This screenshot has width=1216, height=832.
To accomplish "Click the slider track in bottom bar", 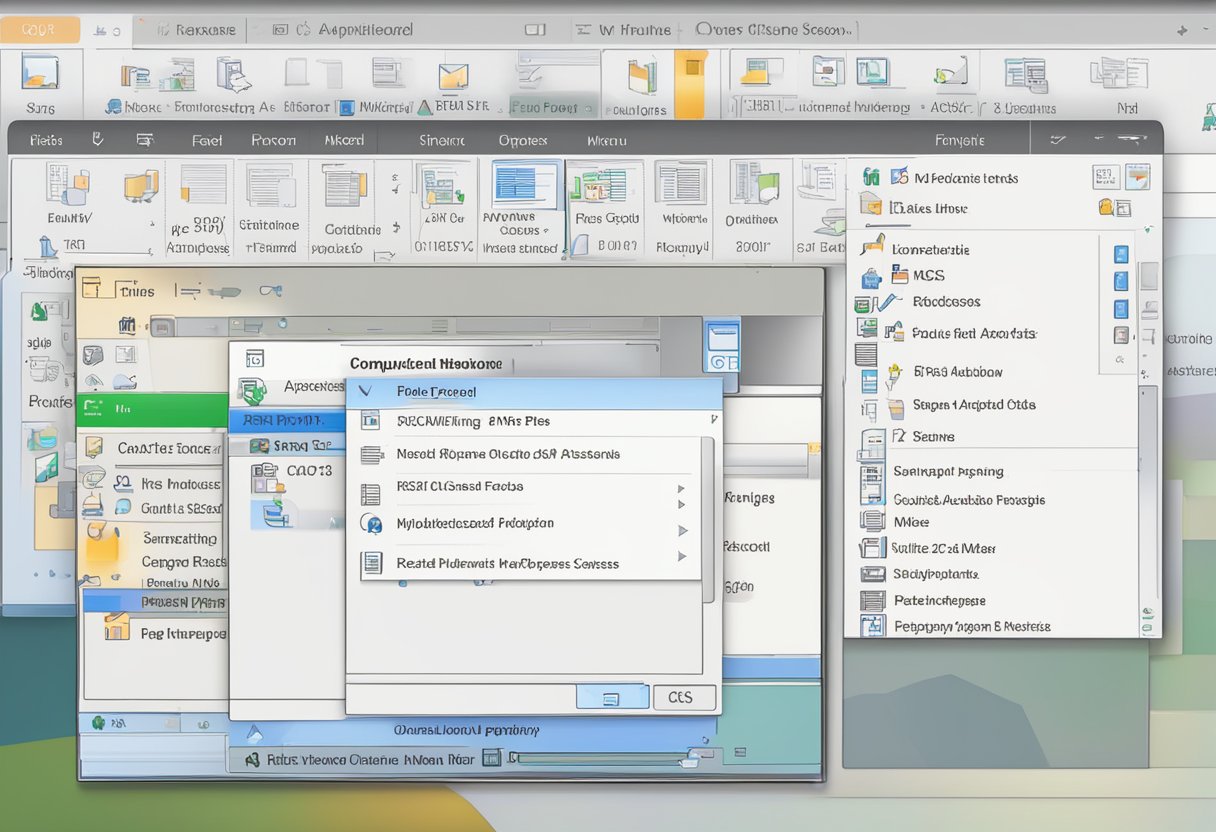I will [600, 759].
